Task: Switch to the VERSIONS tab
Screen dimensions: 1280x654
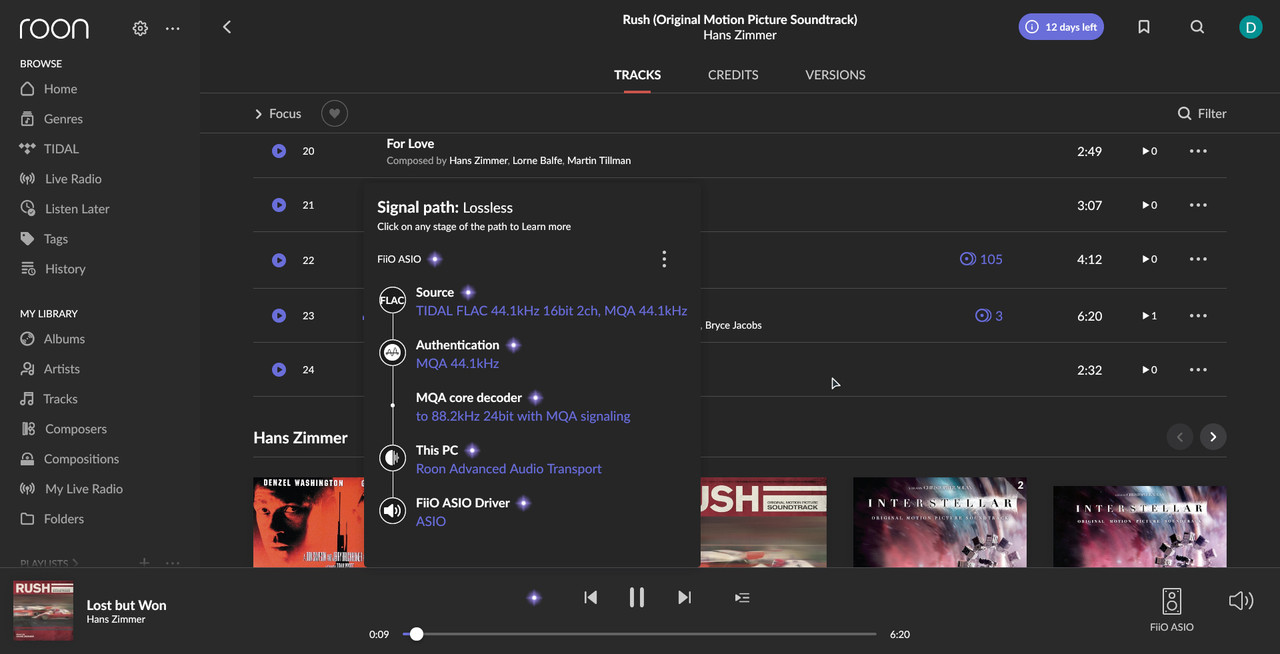Action: (x=835, y=75)
